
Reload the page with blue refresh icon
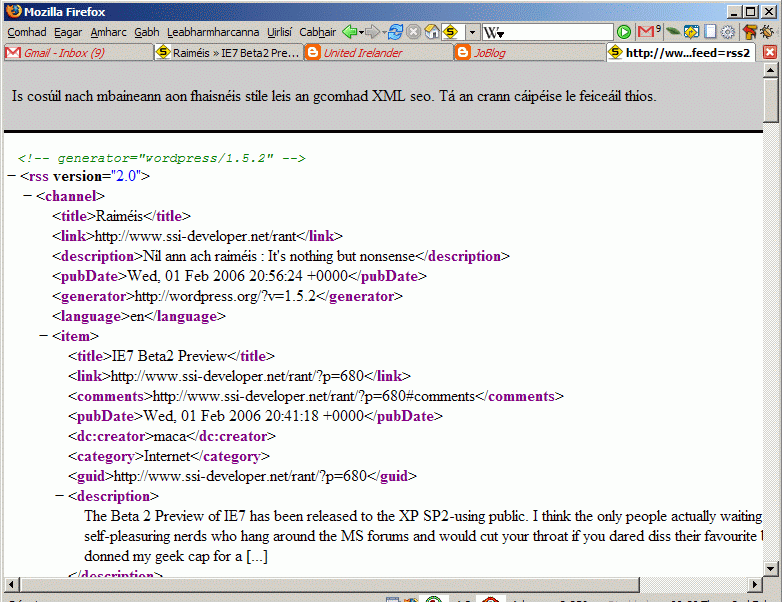pyautogui.click(x=395, y=32)
